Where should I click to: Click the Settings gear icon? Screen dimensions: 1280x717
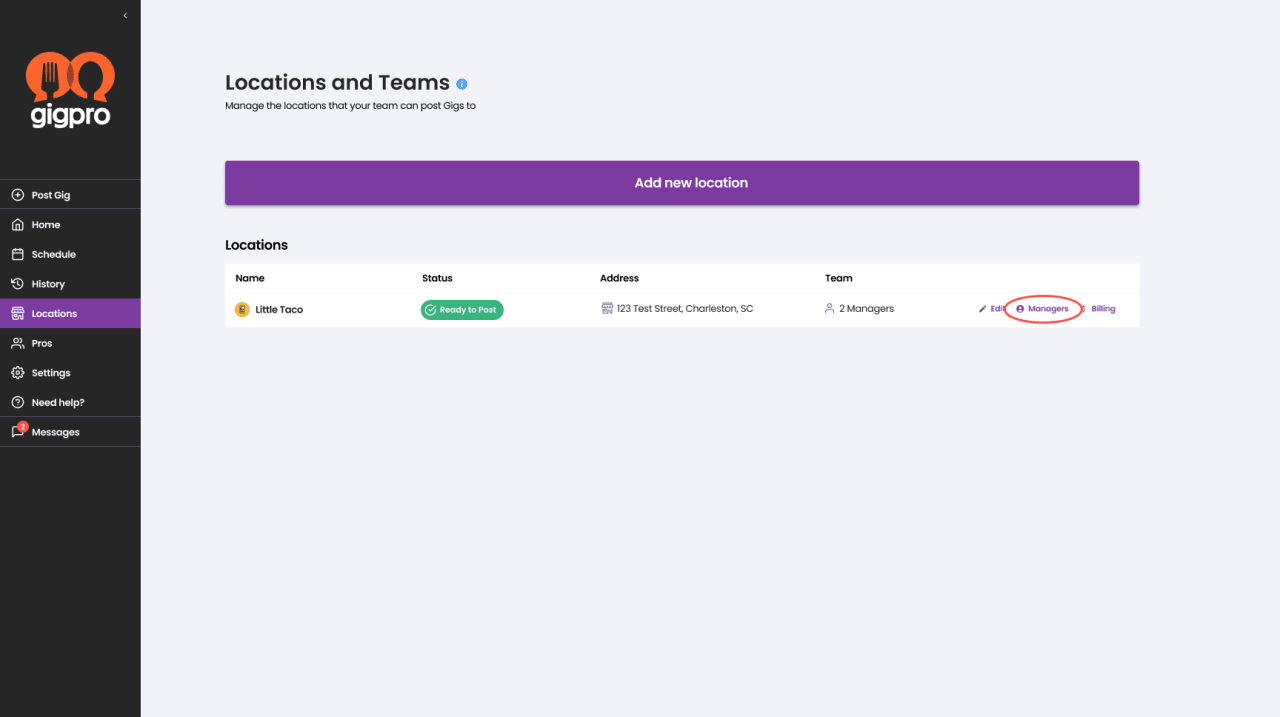(17, 373)
